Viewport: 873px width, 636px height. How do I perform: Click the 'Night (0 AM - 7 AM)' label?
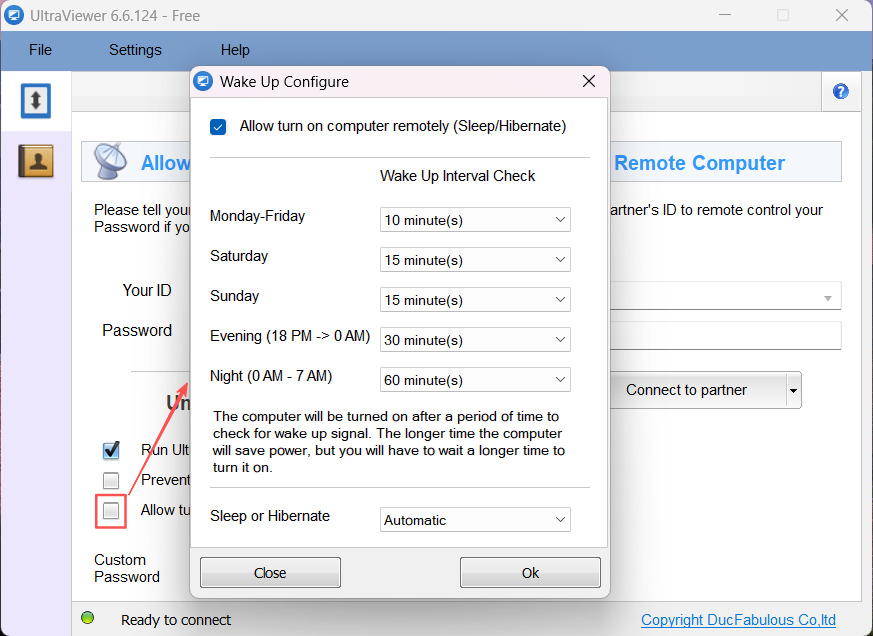coord(271,376)
